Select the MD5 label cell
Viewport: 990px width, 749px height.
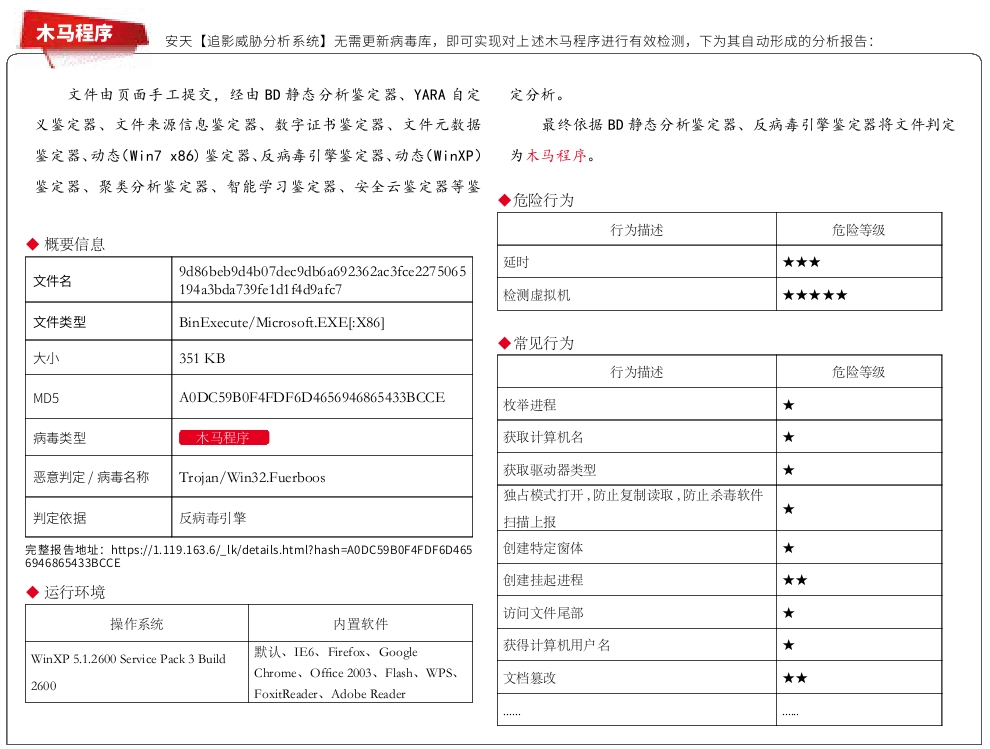point(98,397)
